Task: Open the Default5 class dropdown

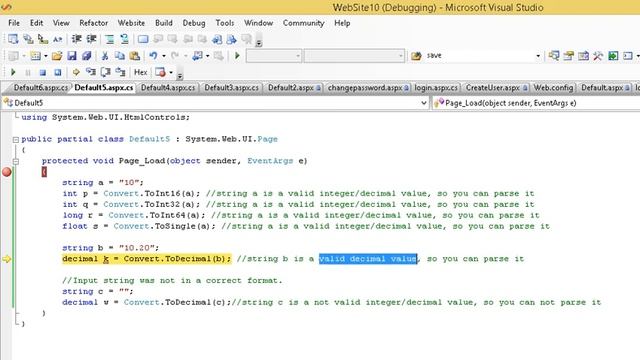Action: (x=424, y=103)
